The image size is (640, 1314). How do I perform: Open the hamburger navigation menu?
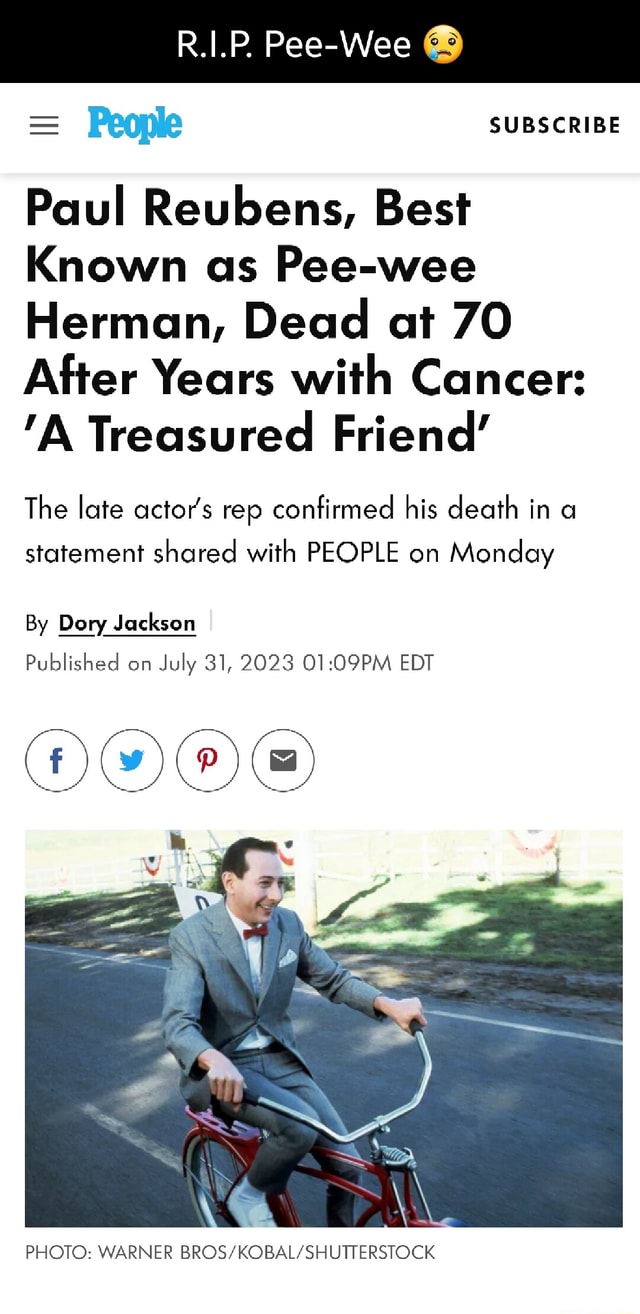(x=44, y=124)
